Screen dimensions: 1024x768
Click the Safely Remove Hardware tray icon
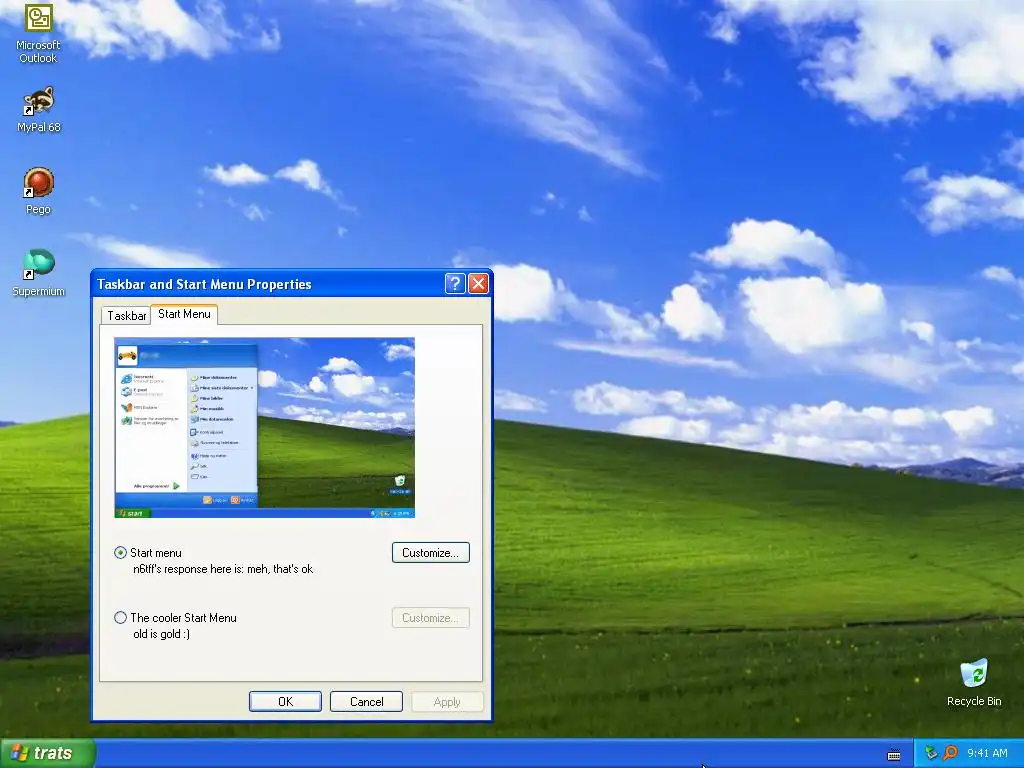click(931, 753)
